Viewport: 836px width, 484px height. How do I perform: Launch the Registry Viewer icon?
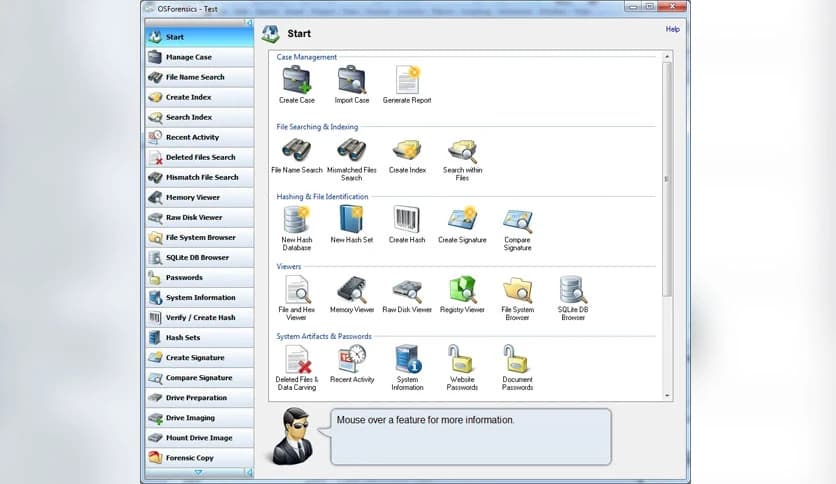click(x=462, y=290)
